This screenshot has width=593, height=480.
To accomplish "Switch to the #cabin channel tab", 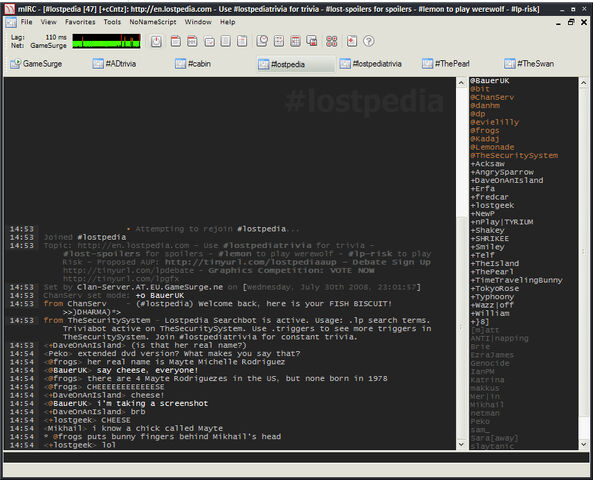I will tap(193, 64).
